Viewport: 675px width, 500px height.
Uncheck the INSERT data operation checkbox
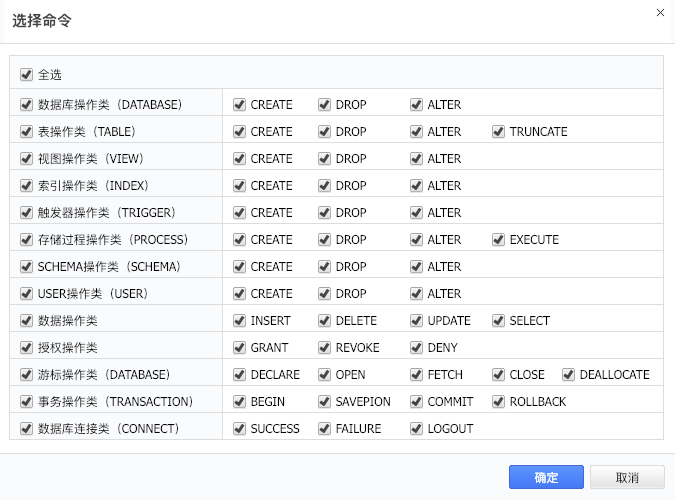point(240,320)
